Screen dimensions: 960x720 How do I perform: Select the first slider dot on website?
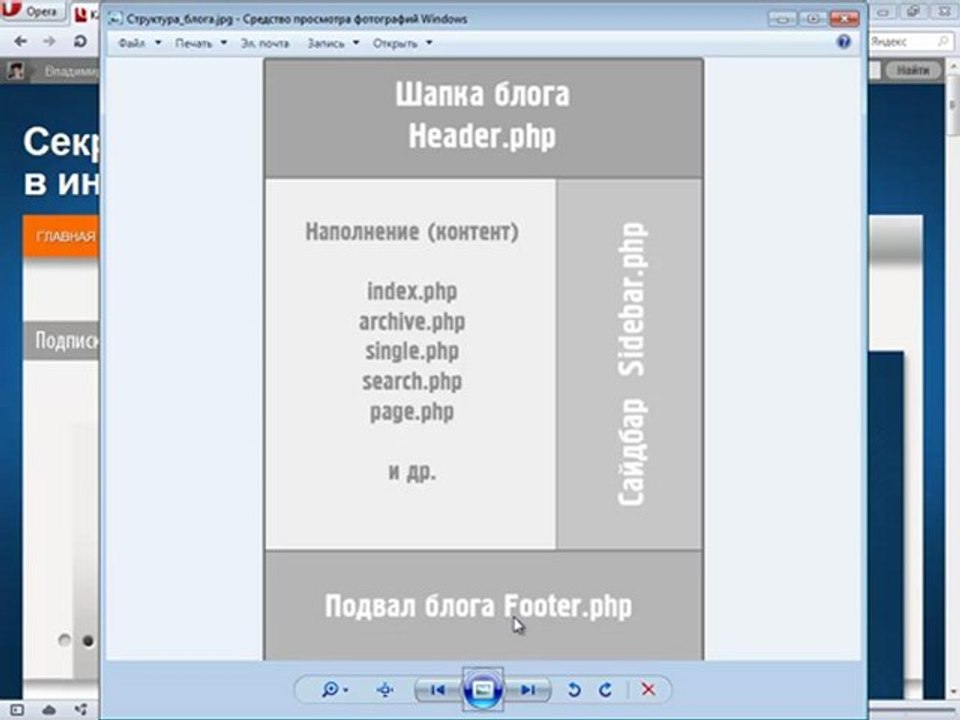pos(64,640)
